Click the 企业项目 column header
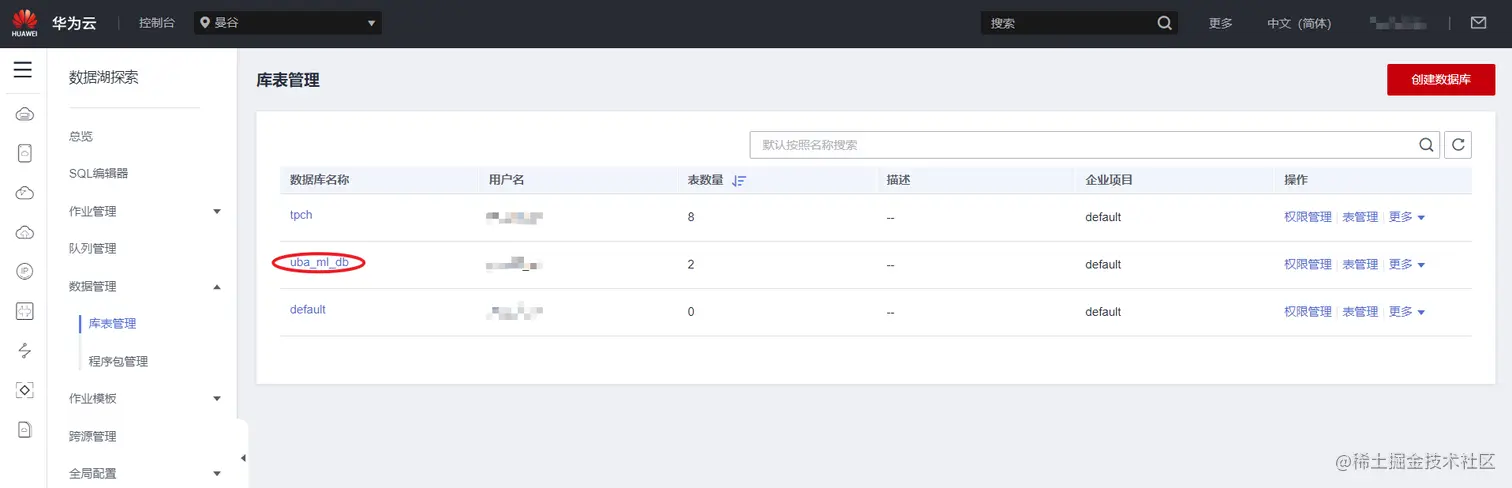The width and height of the screenshot is (1512, 488). pos(1109,181)
